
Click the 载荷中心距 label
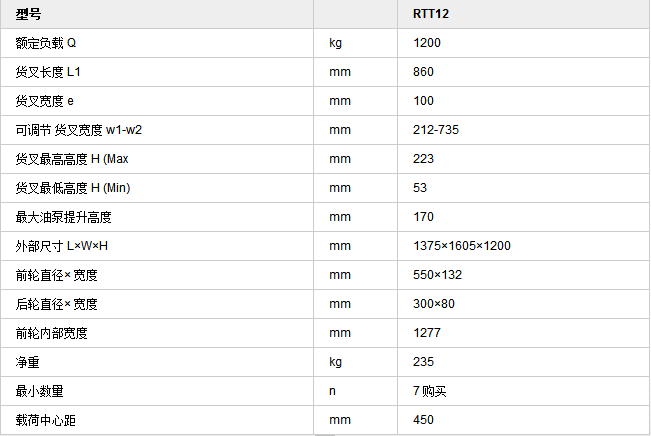pyautogui.click(x=46, y=420)
